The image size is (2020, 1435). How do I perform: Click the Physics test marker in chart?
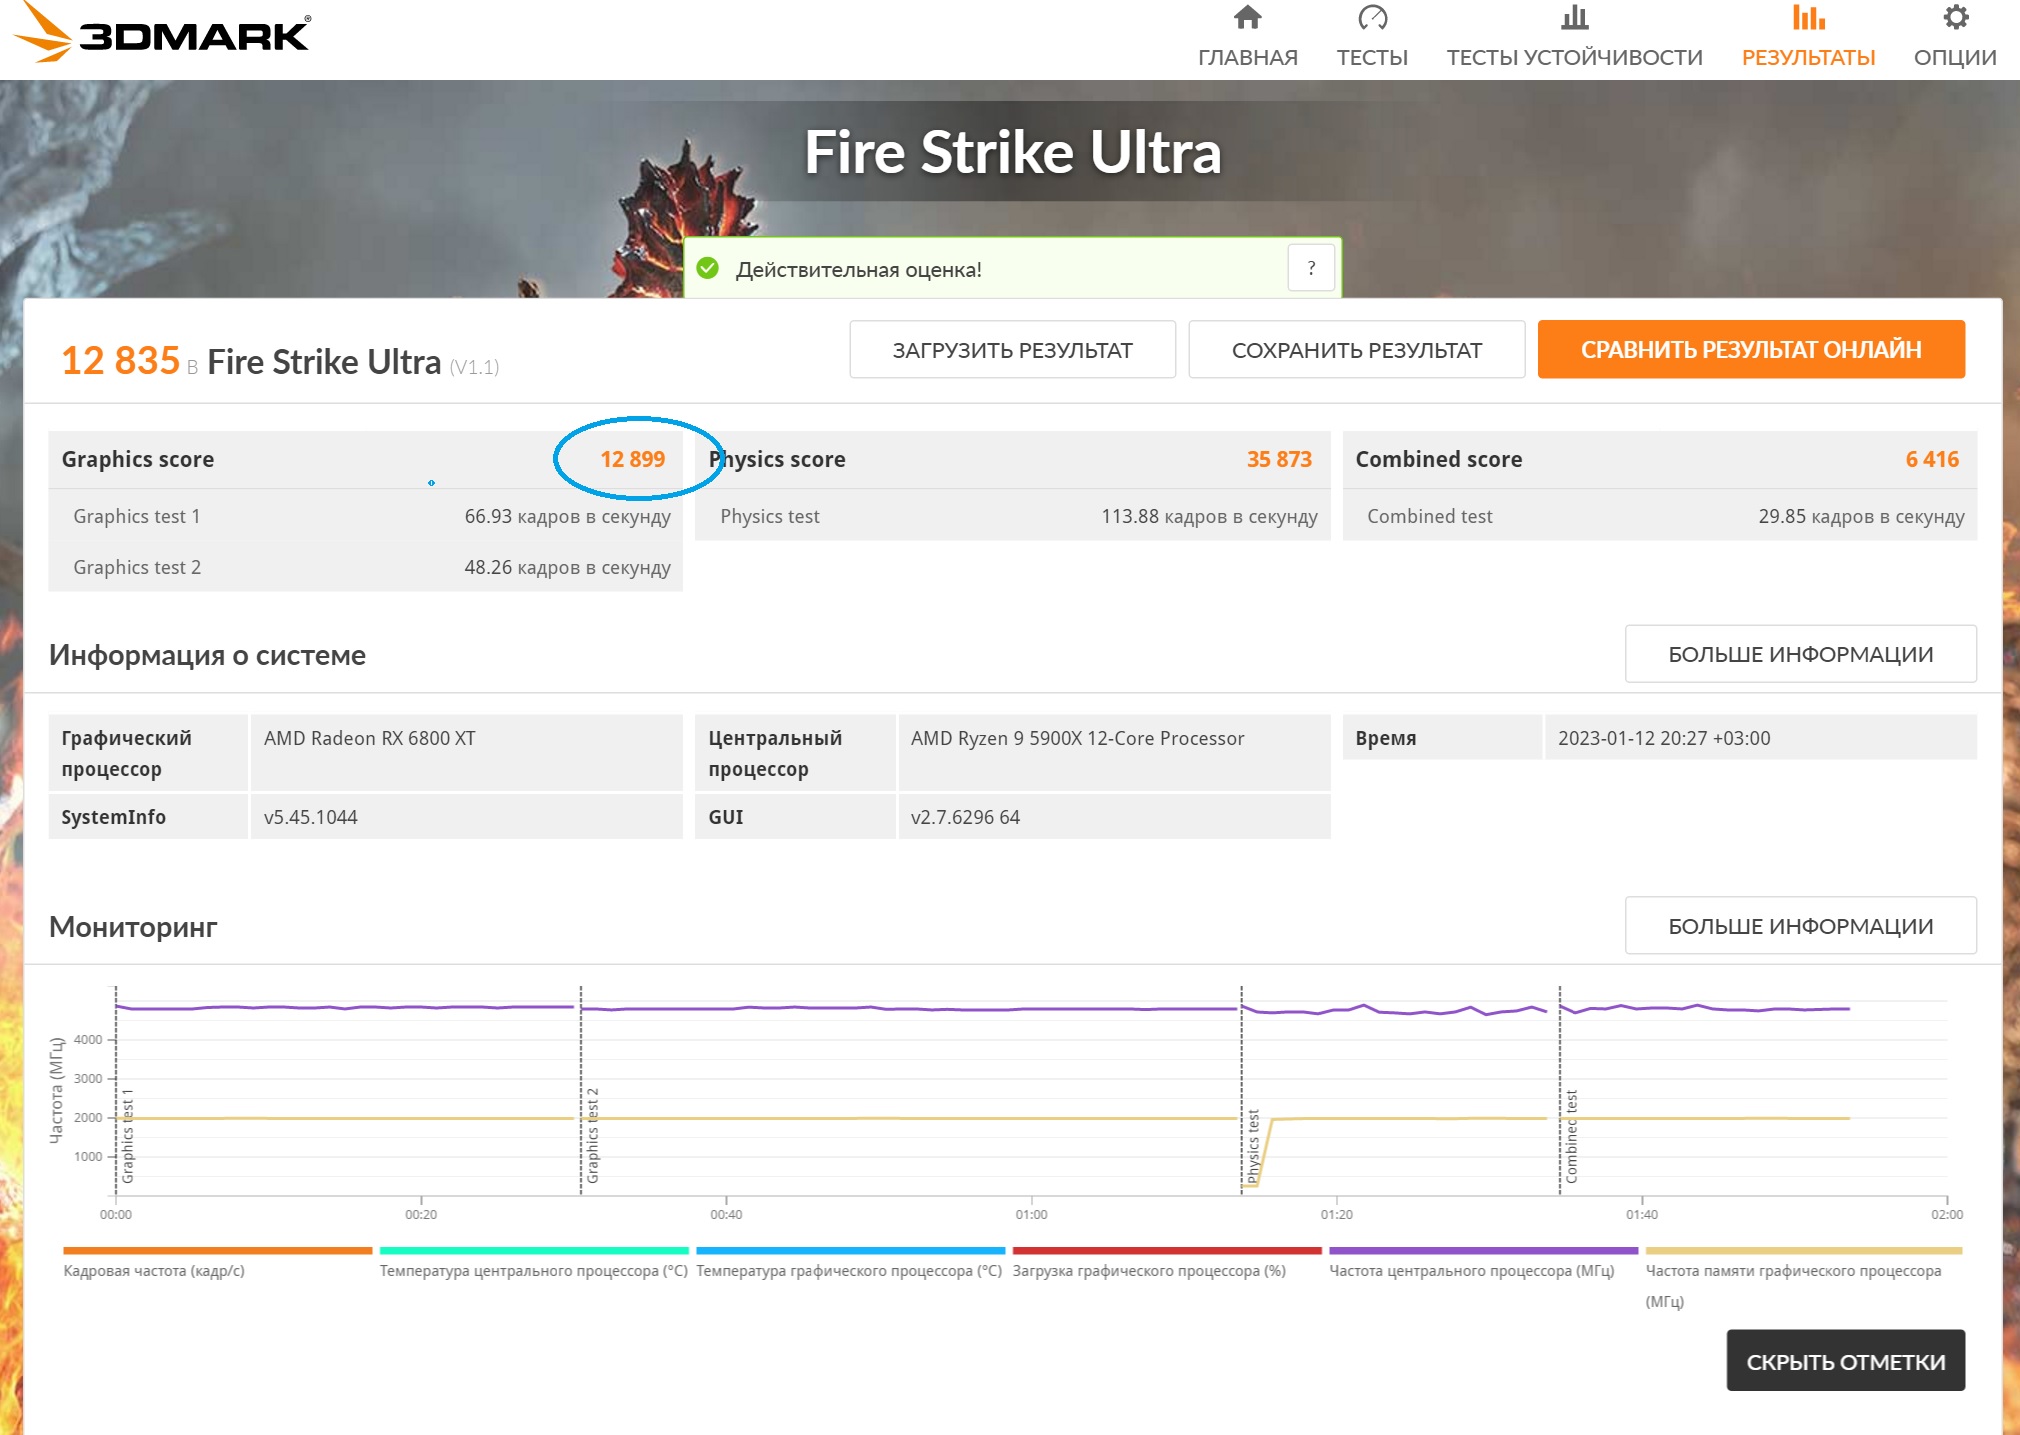1252,1146
